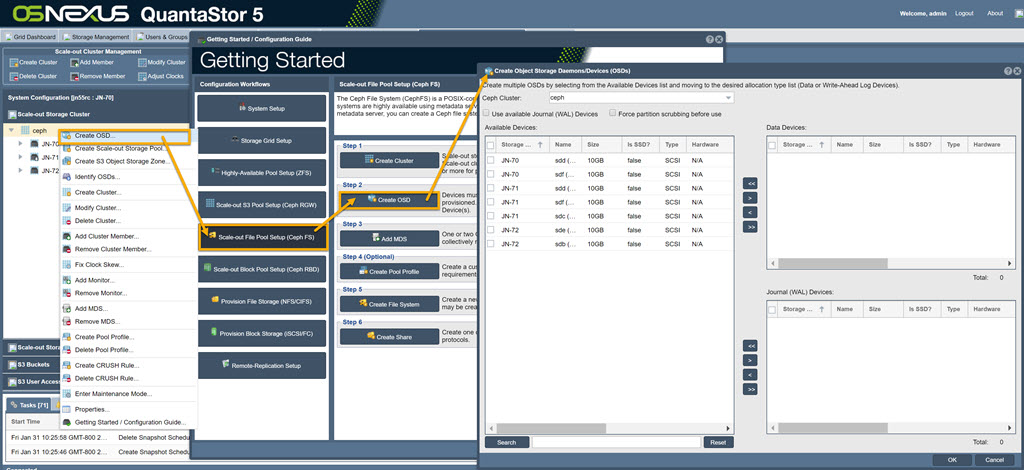
Task: Click Add Member toolbar button
Action: [91, 63]
